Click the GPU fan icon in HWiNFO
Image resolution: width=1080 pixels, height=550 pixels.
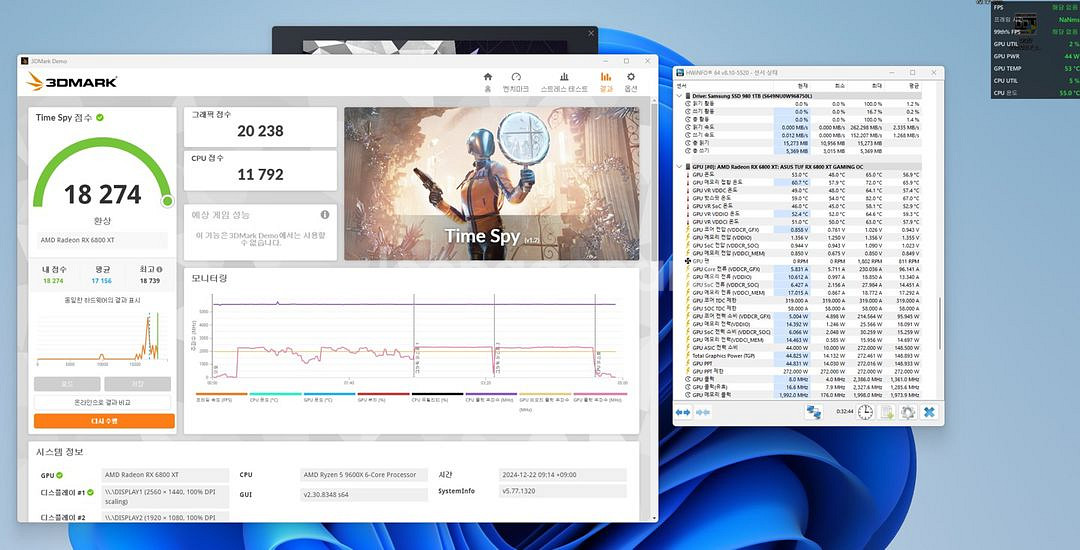click(688, 261)
